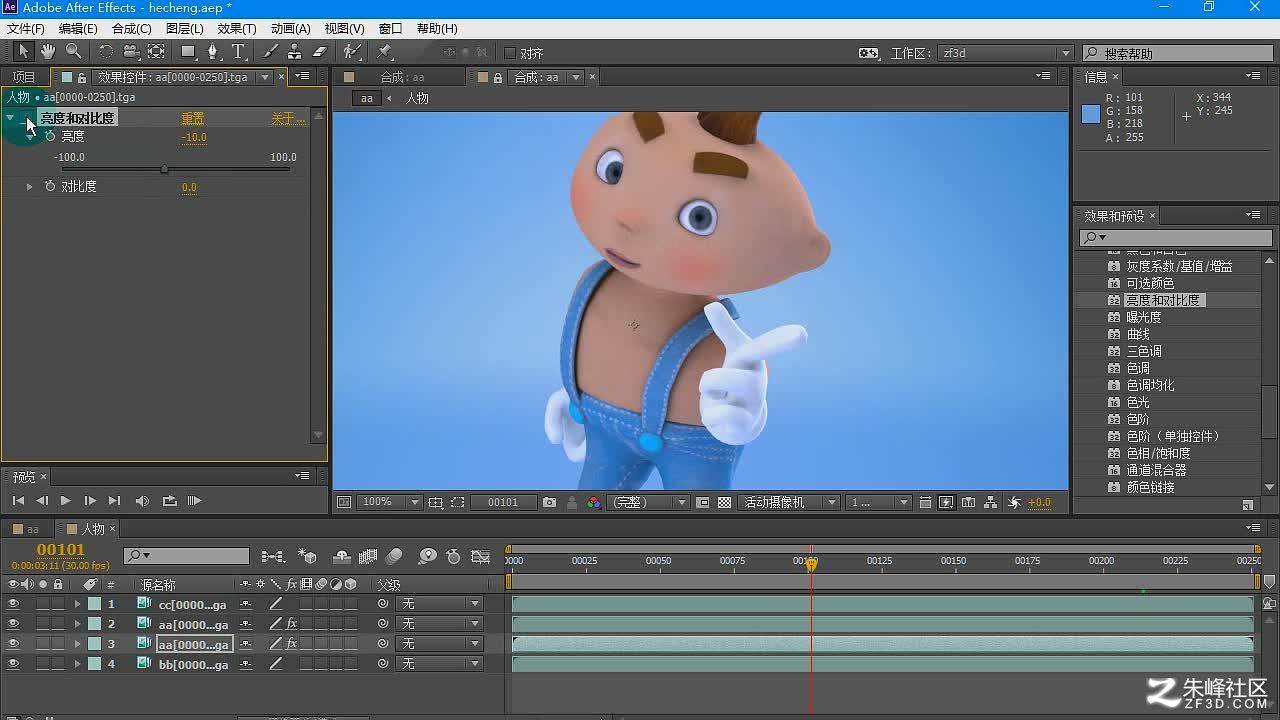Image resolution: width=1280 pixels, height=720 pixels.
Task: Open the (完整) resolution dropdown
Action: pyautogui.click(x=649, y=502)
